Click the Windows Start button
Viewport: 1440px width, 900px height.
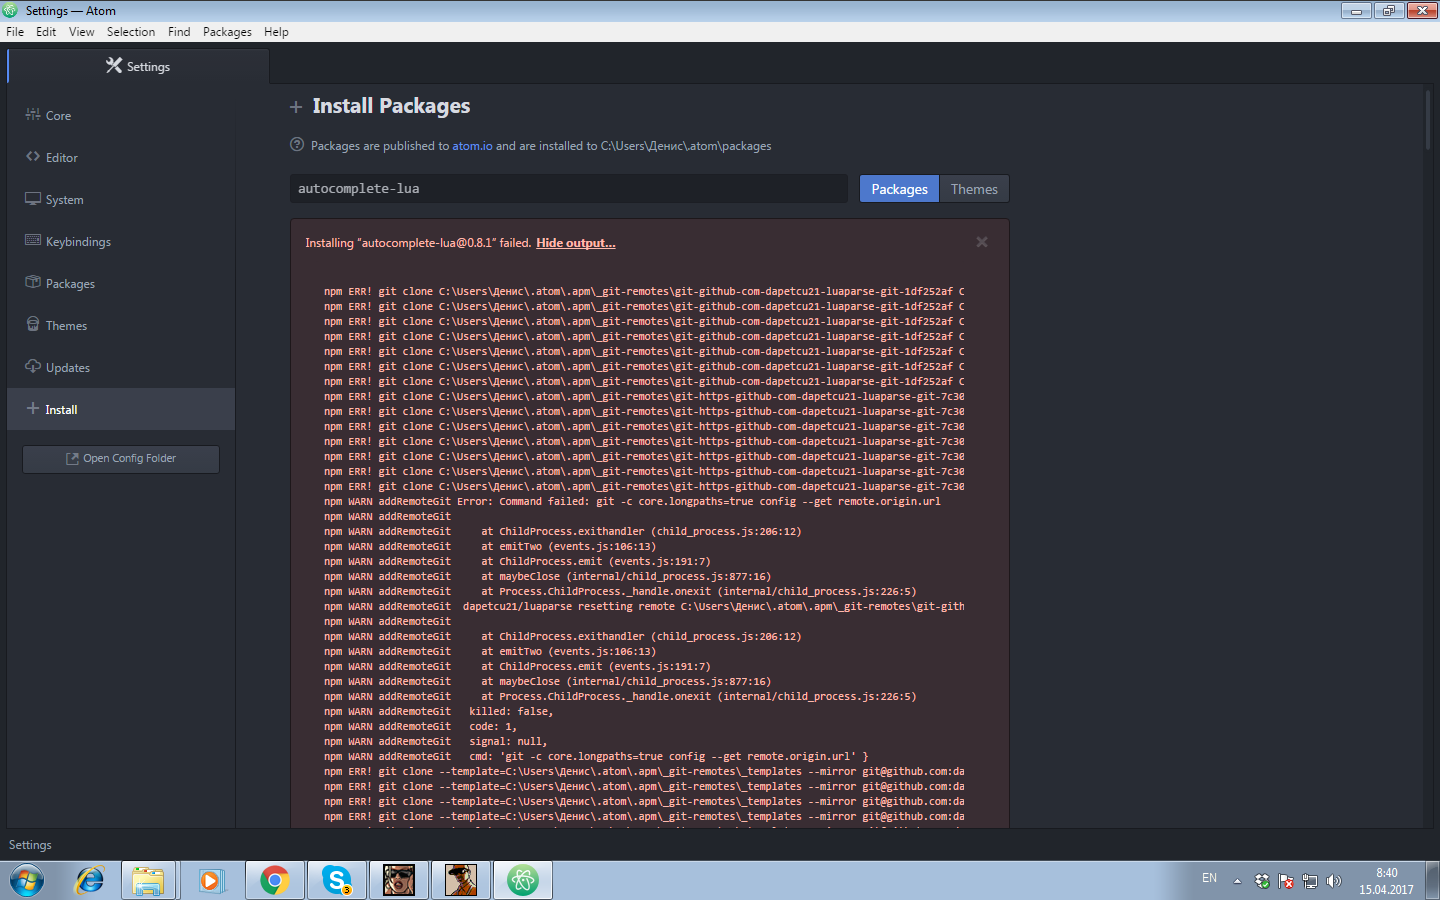pos(27,881)
